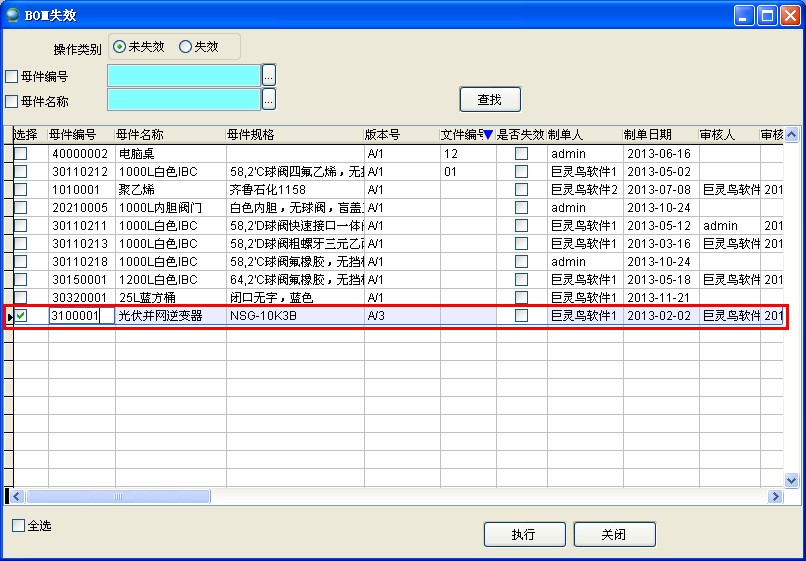
Task: Click the 母件名称 column header
Action: (x=140, y=135)
